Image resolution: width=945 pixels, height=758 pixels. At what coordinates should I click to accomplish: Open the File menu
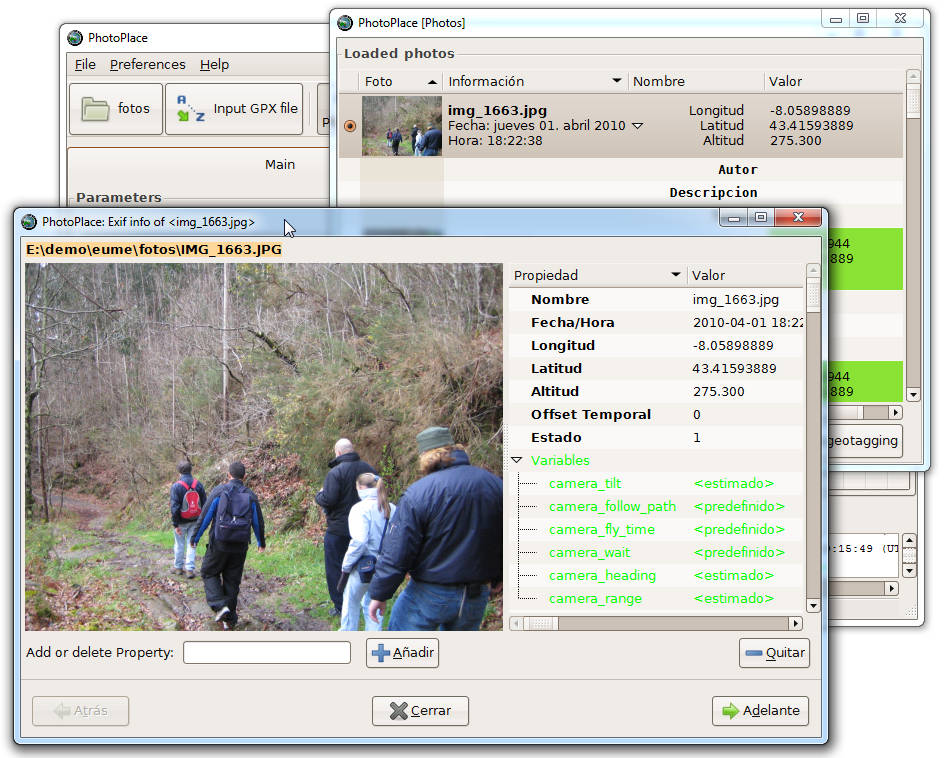(x=85, y=64)
